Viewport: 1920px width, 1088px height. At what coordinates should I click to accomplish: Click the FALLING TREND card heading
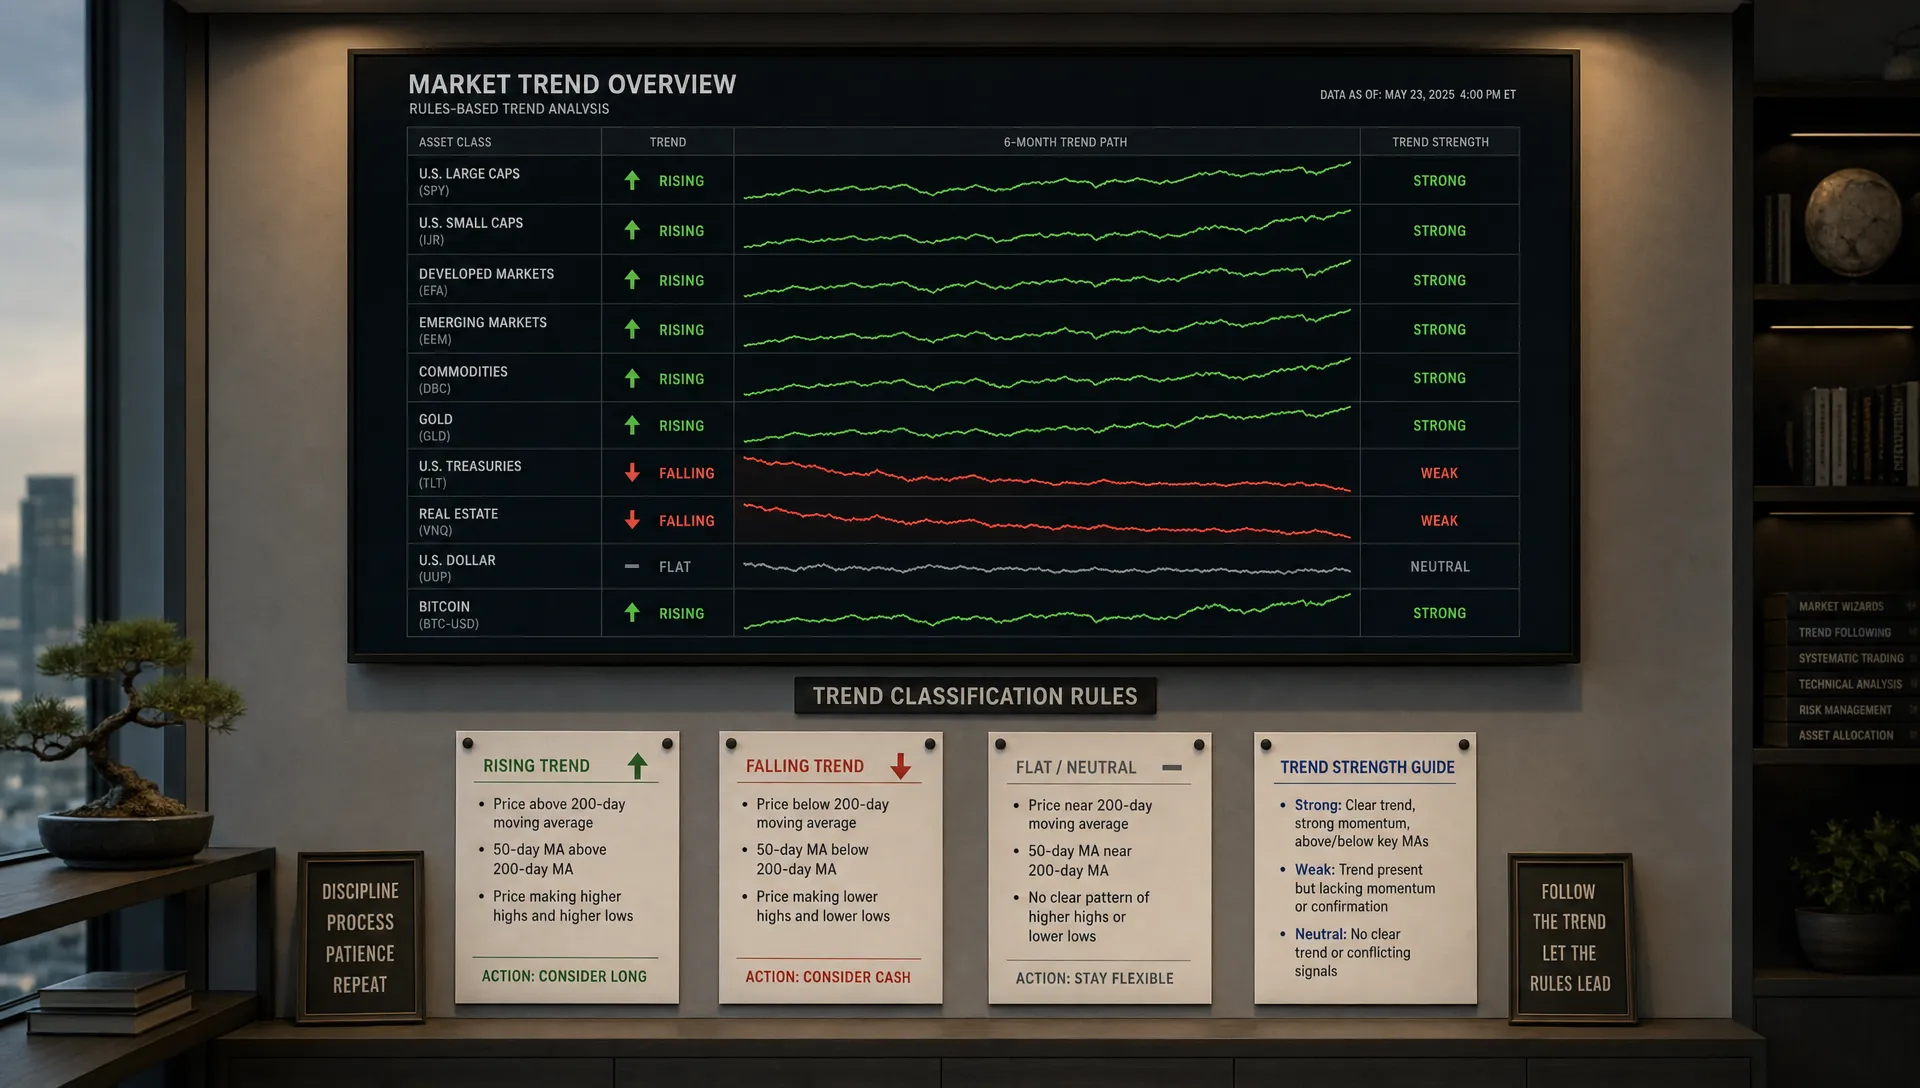(x=805, y=766)
